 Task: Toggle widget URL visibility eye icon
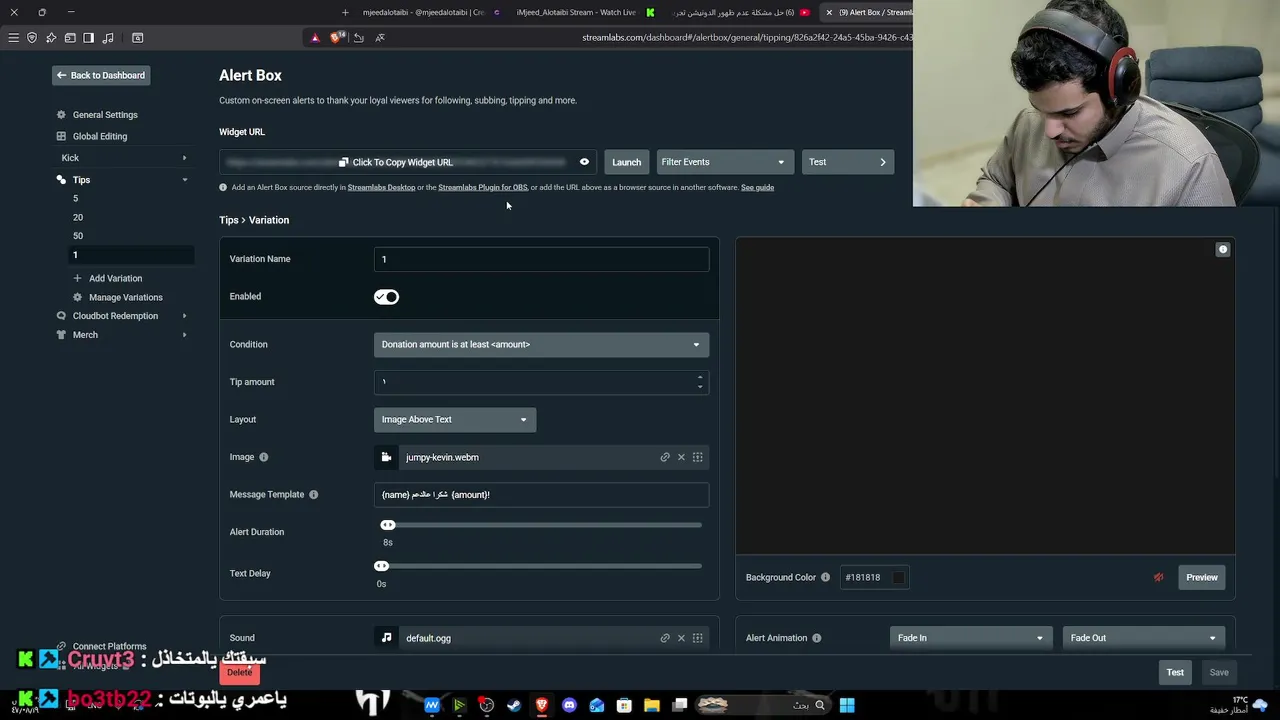click(584, 162)
